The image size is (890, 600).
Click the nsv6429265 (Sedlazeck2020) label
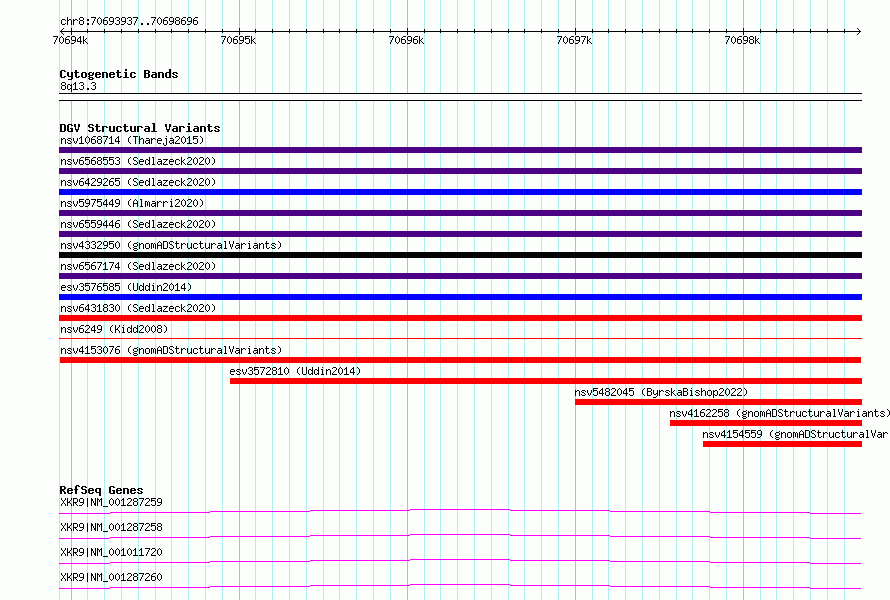[138, 182]
